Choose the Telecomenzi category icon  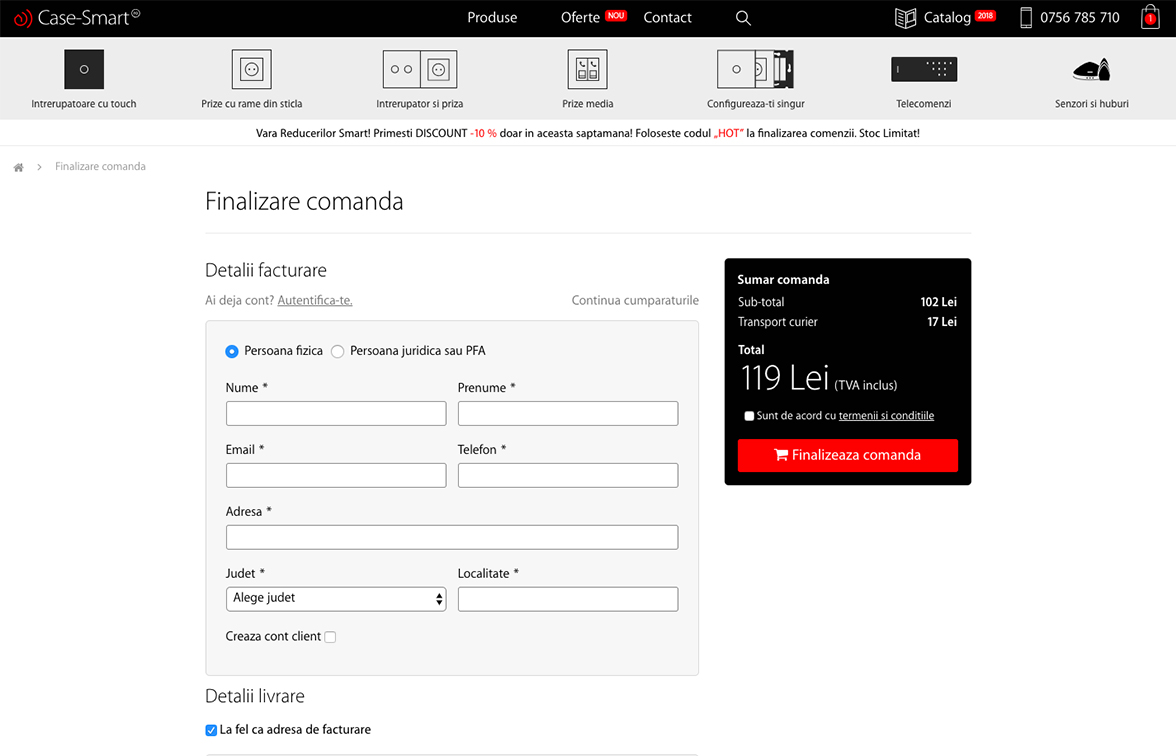click(923, 69)
